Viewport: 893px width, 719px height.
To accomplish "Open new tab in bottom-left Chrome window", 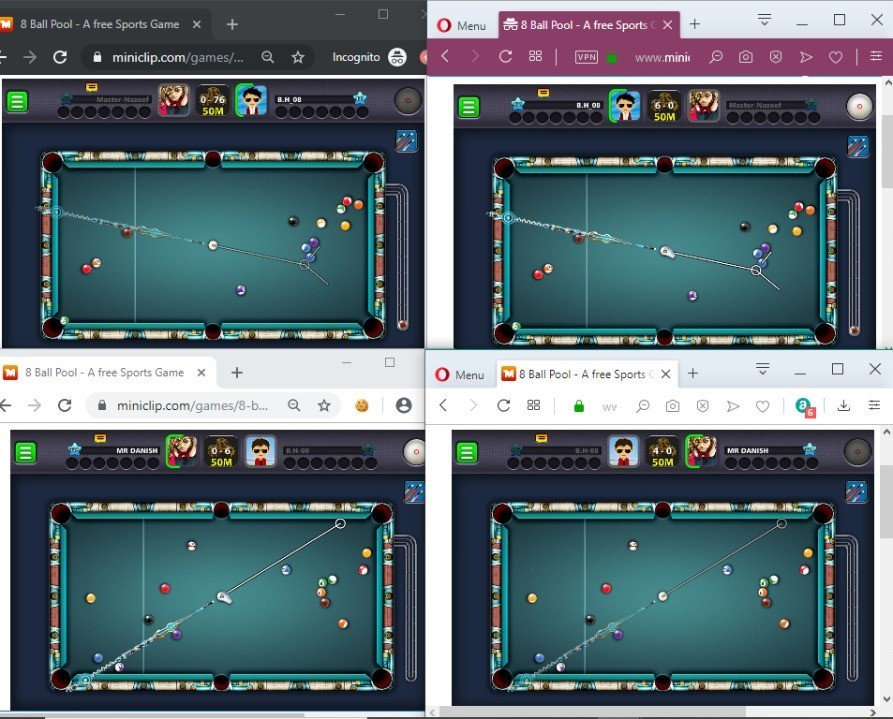I will [x=237, y=373].
